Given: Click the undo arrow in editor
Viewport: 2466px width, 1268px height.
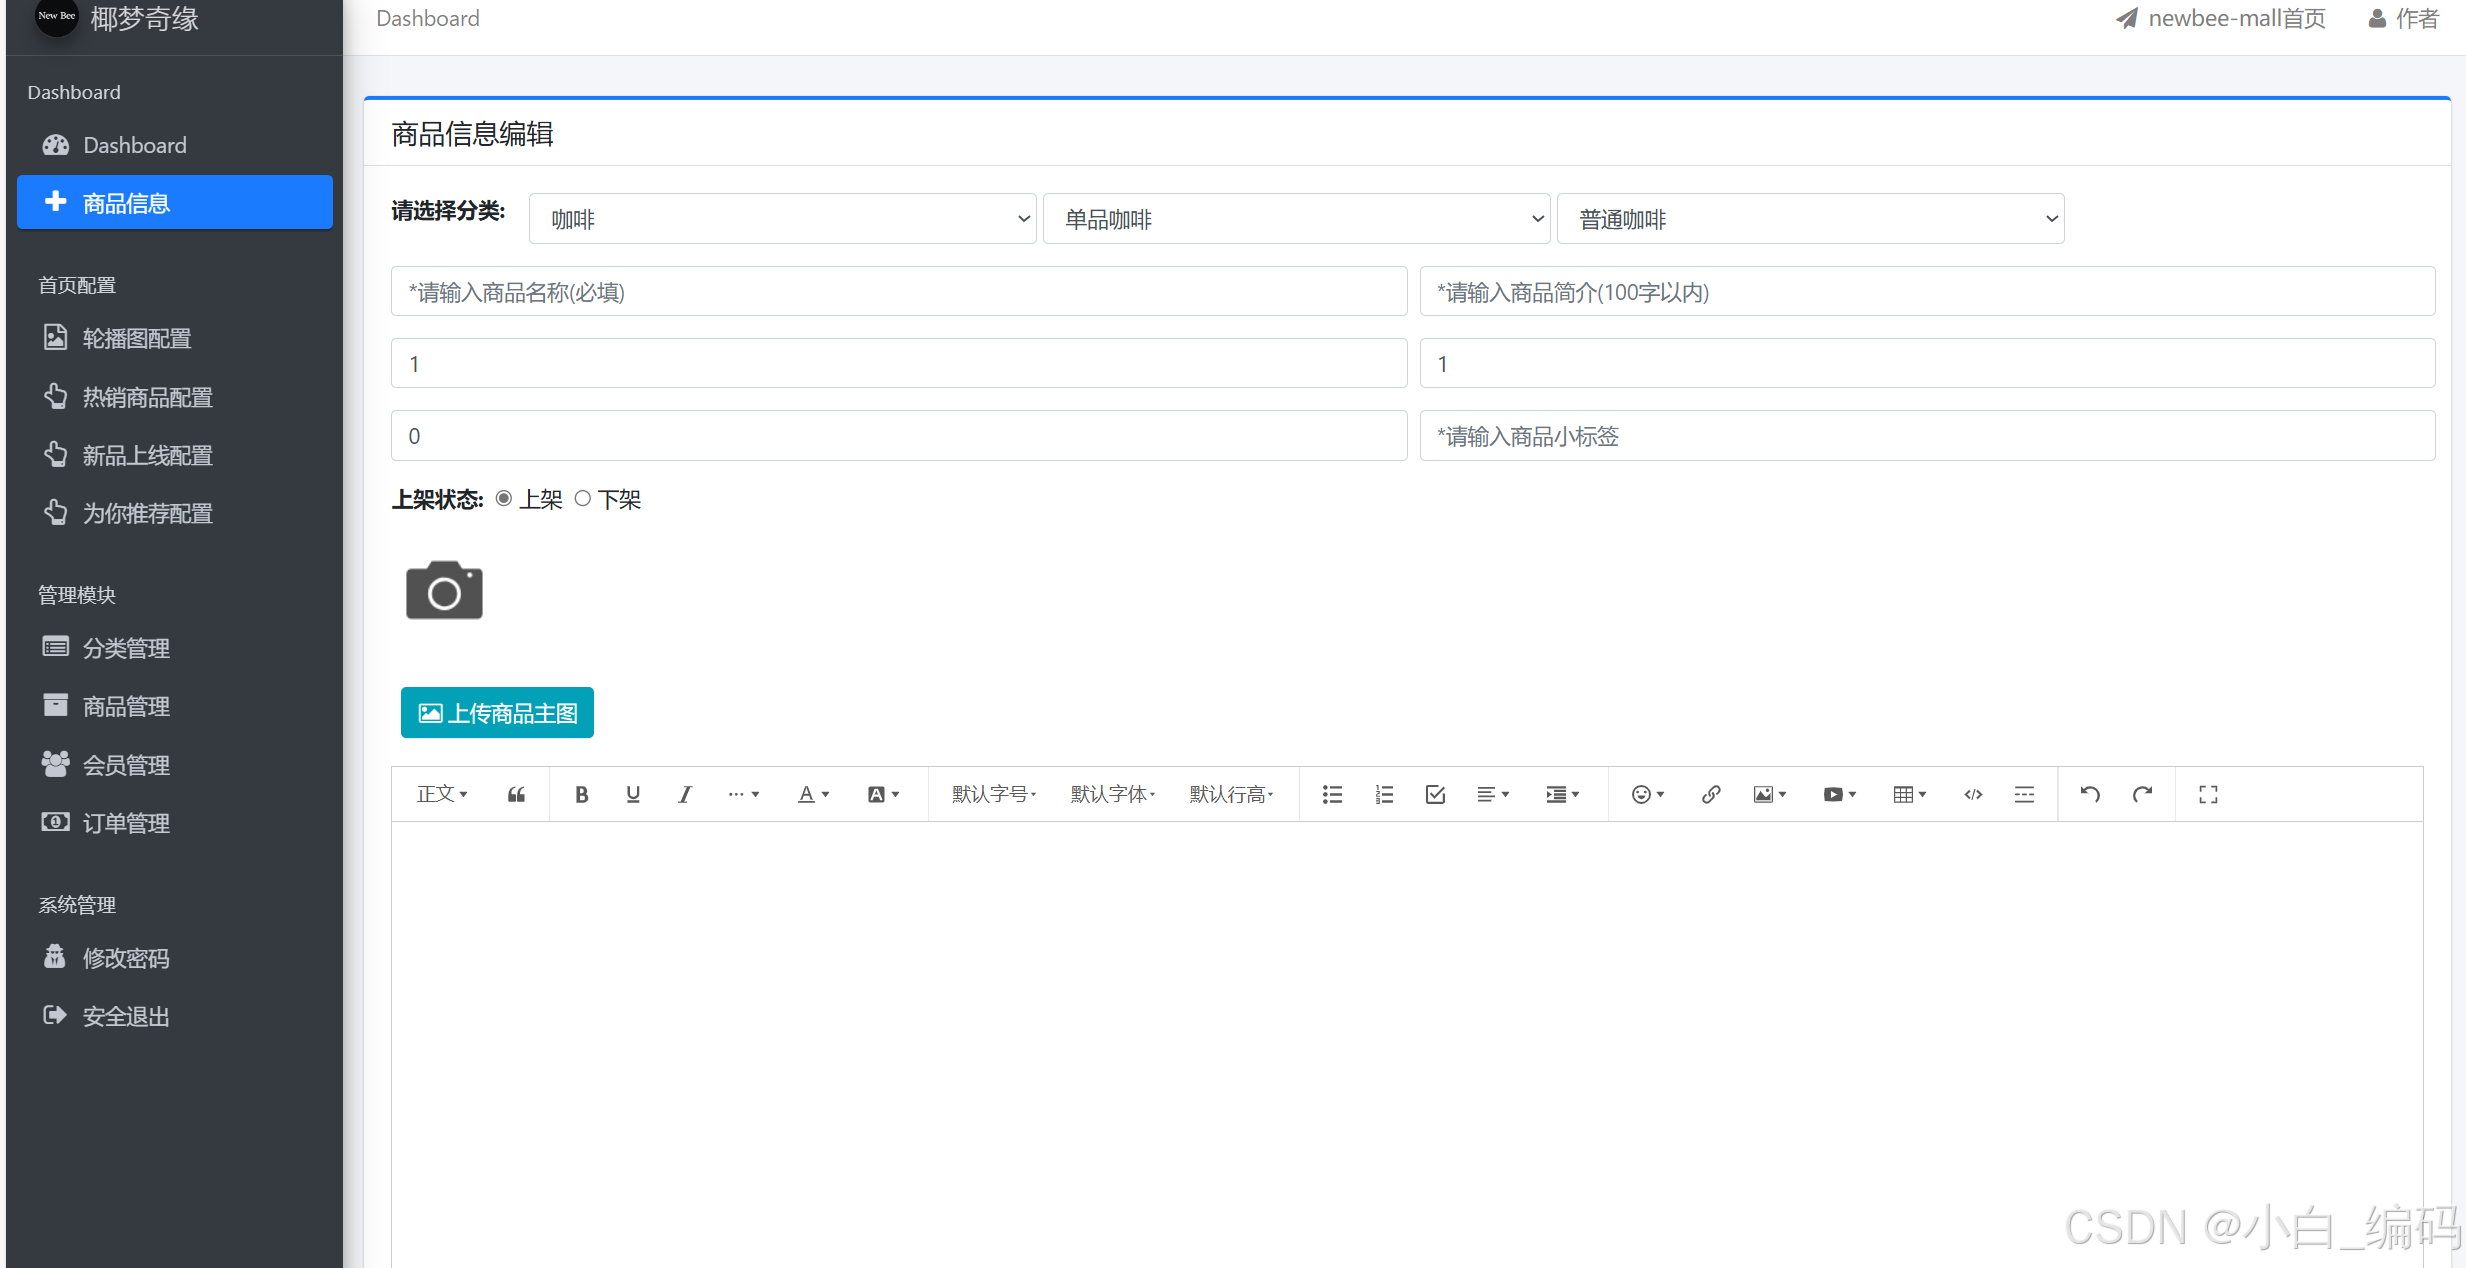Looking at the screenshot, I should (x=2090, y=794).
